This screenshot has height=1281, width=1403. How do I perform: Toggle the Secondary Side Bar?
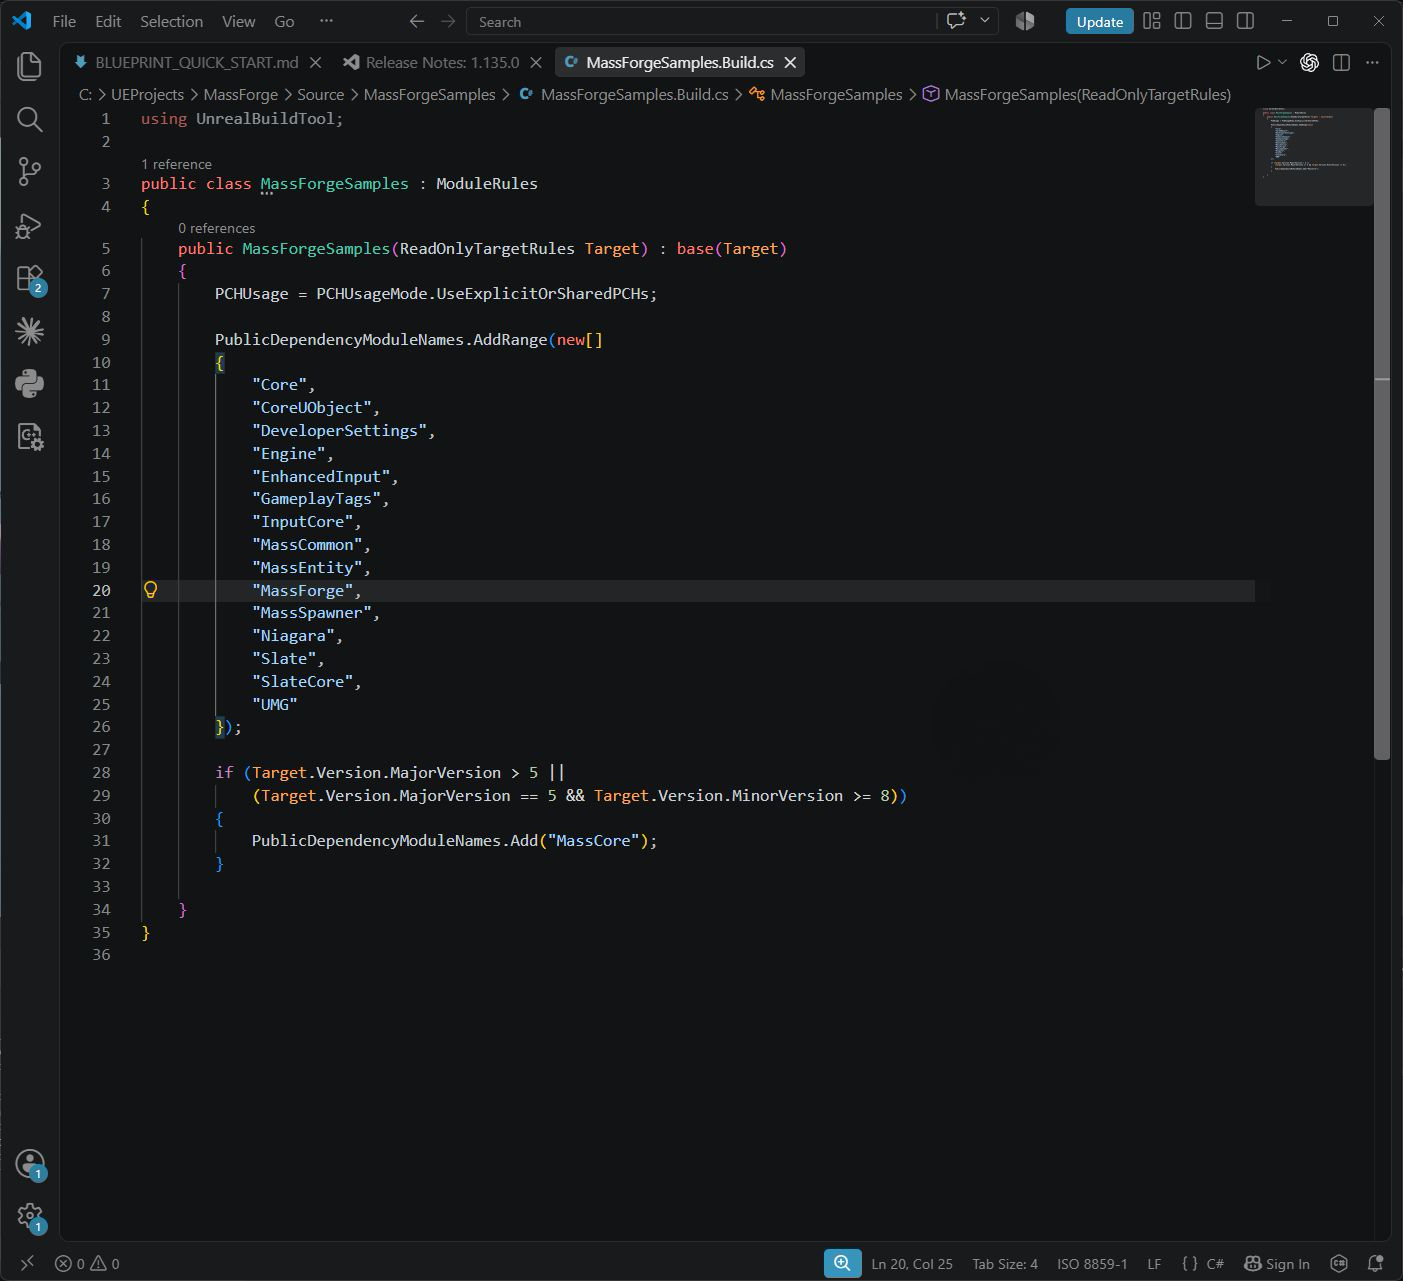(1245, 21)
